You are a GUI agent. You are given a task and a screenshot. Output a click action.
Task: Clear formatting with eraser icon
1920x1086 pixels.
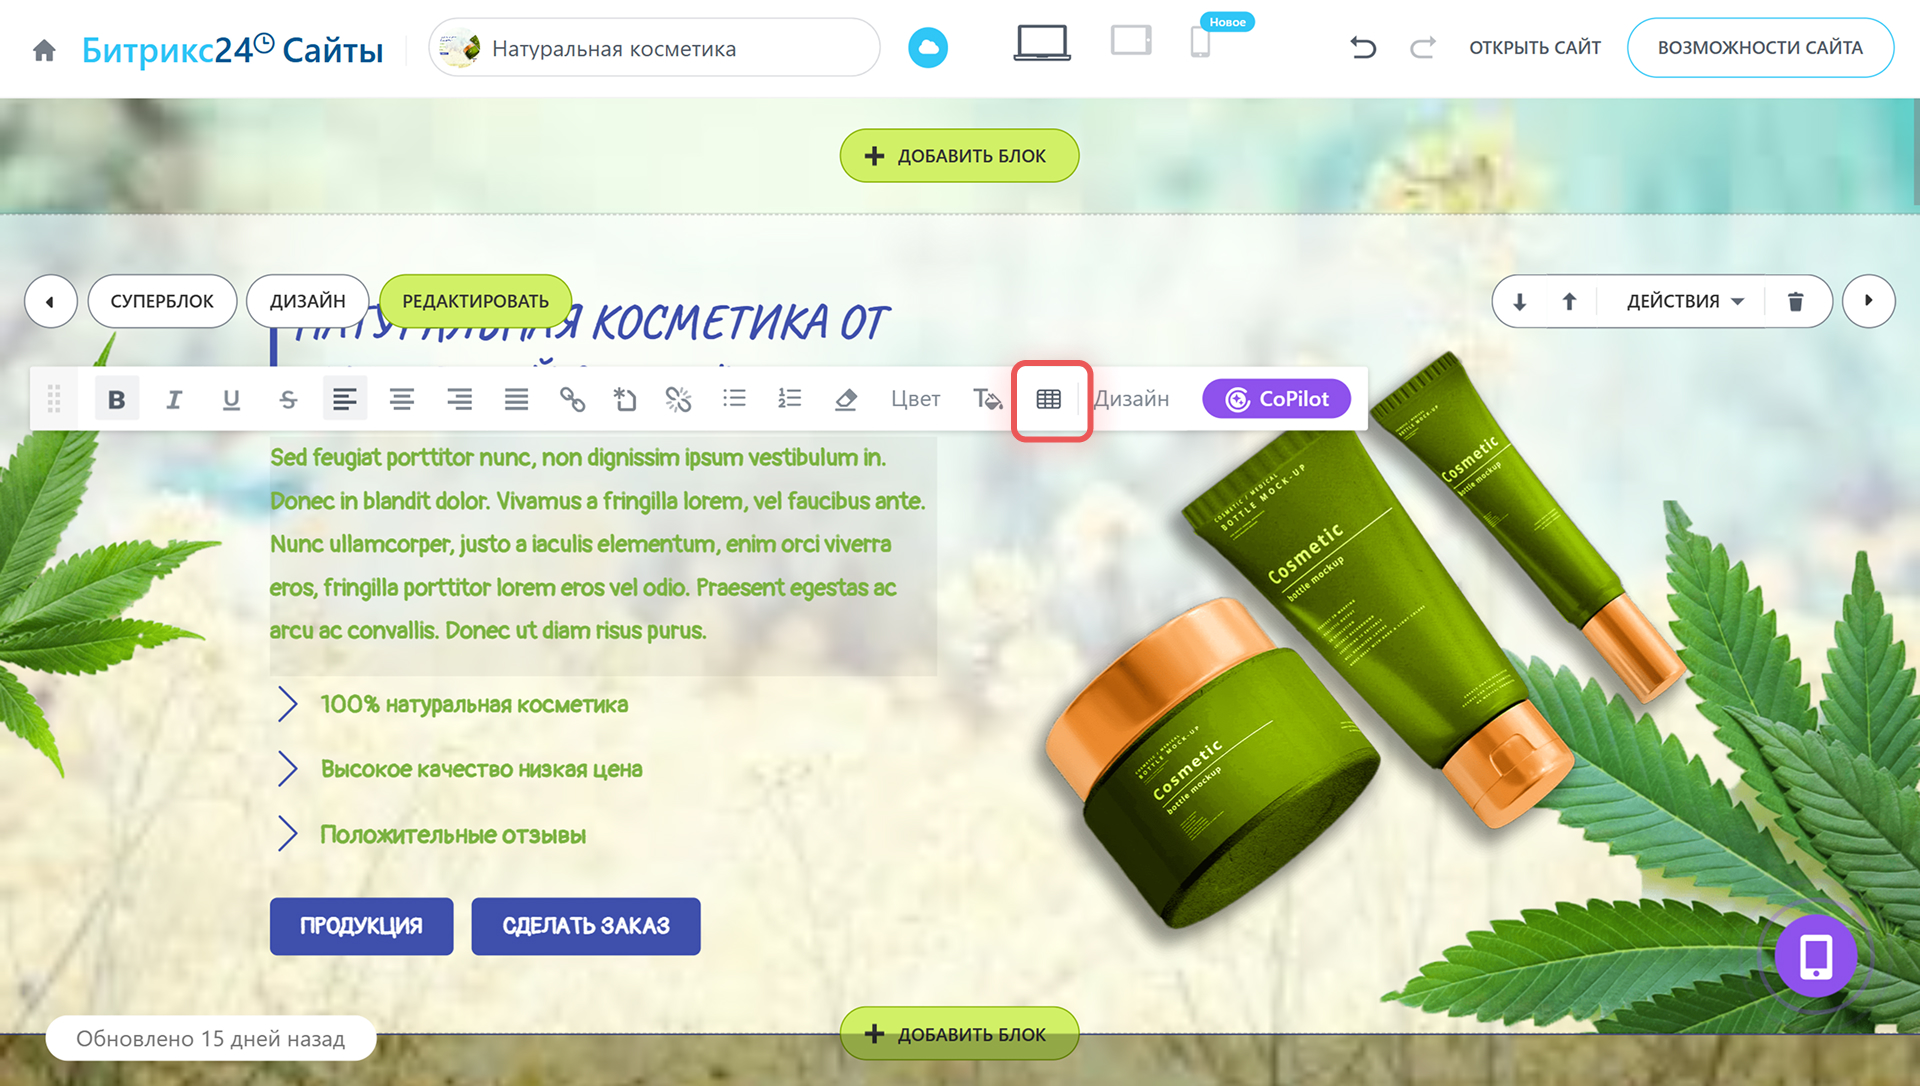[x=846, y=399]
